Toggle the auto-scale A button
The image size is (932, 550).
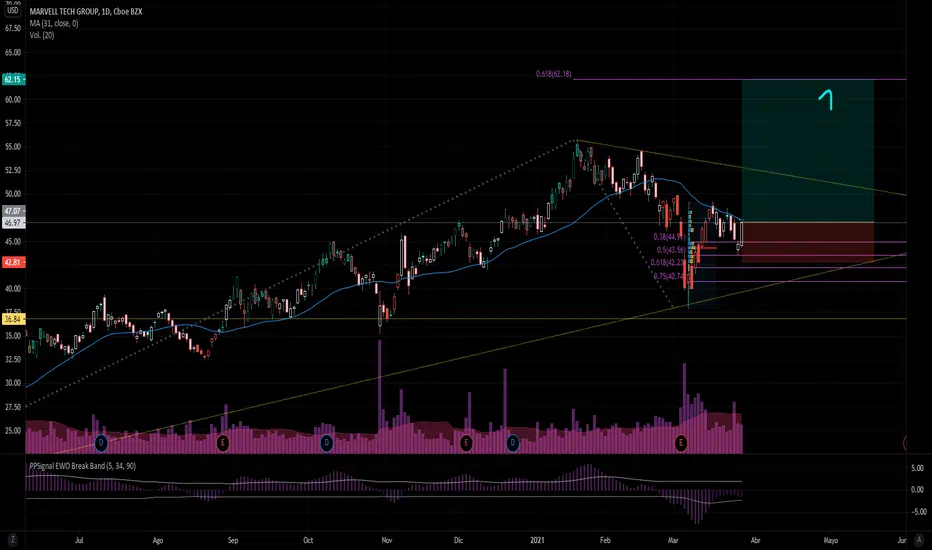pyautogui.click(x=920, y=540)
